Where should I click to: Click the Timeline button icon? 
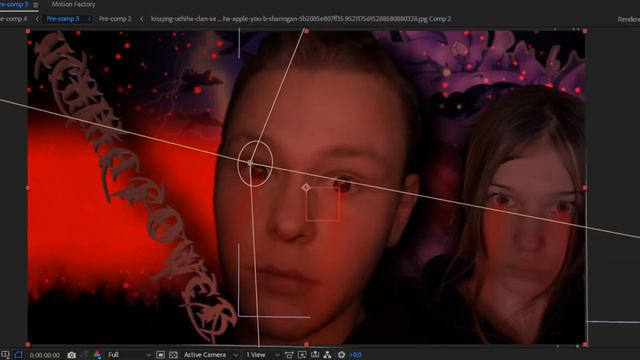tap(315, 355)
